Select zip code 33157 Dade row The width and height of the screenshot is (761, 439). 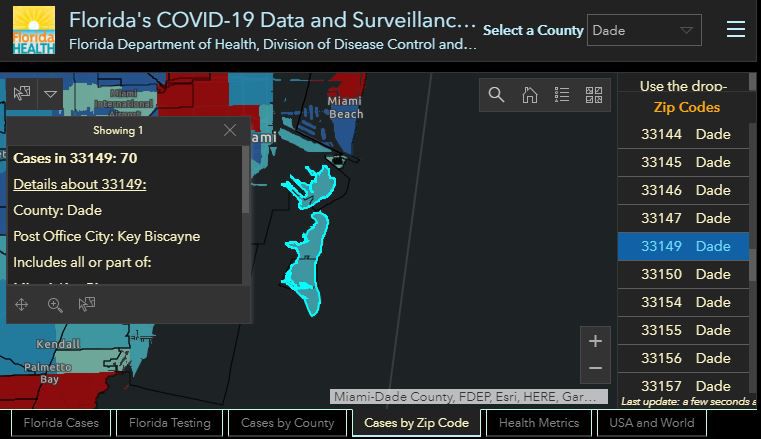pos(683,386)
